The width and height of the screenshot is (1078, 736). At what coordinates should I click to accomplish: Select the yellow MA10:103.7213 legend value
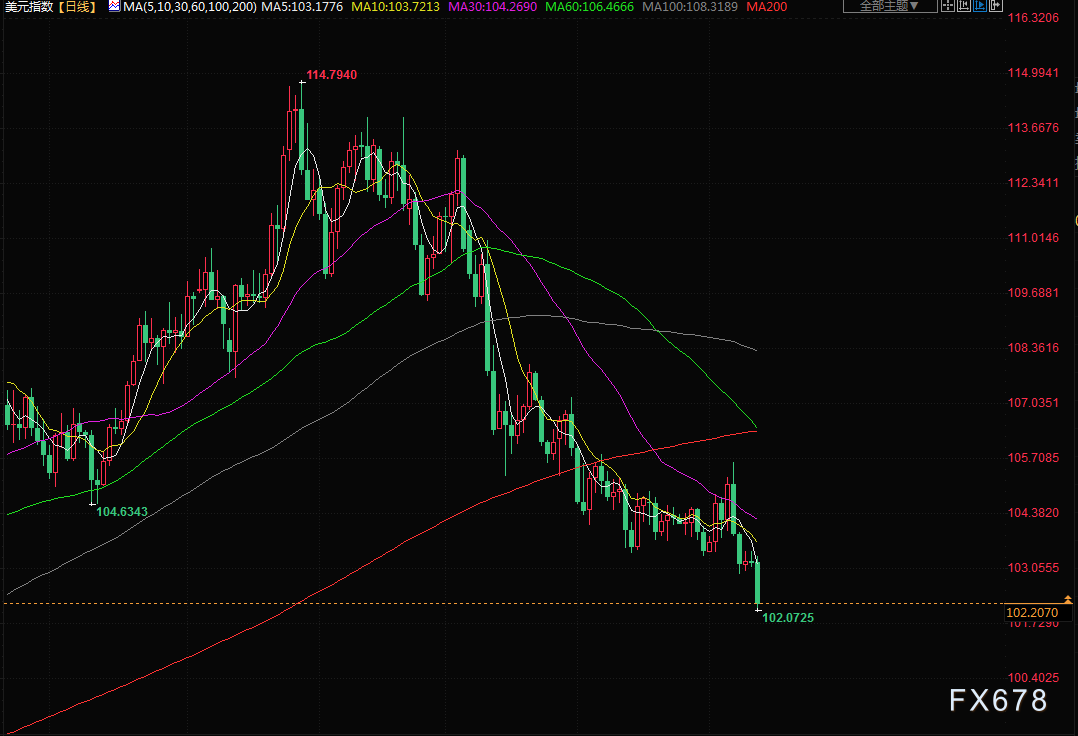pyautogui.click(x=395, y=7)
